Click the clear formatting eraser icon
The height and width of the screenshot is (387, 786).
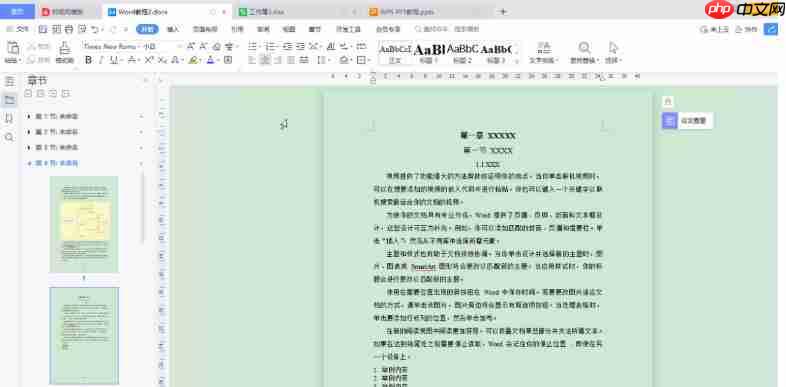[217, 47]
